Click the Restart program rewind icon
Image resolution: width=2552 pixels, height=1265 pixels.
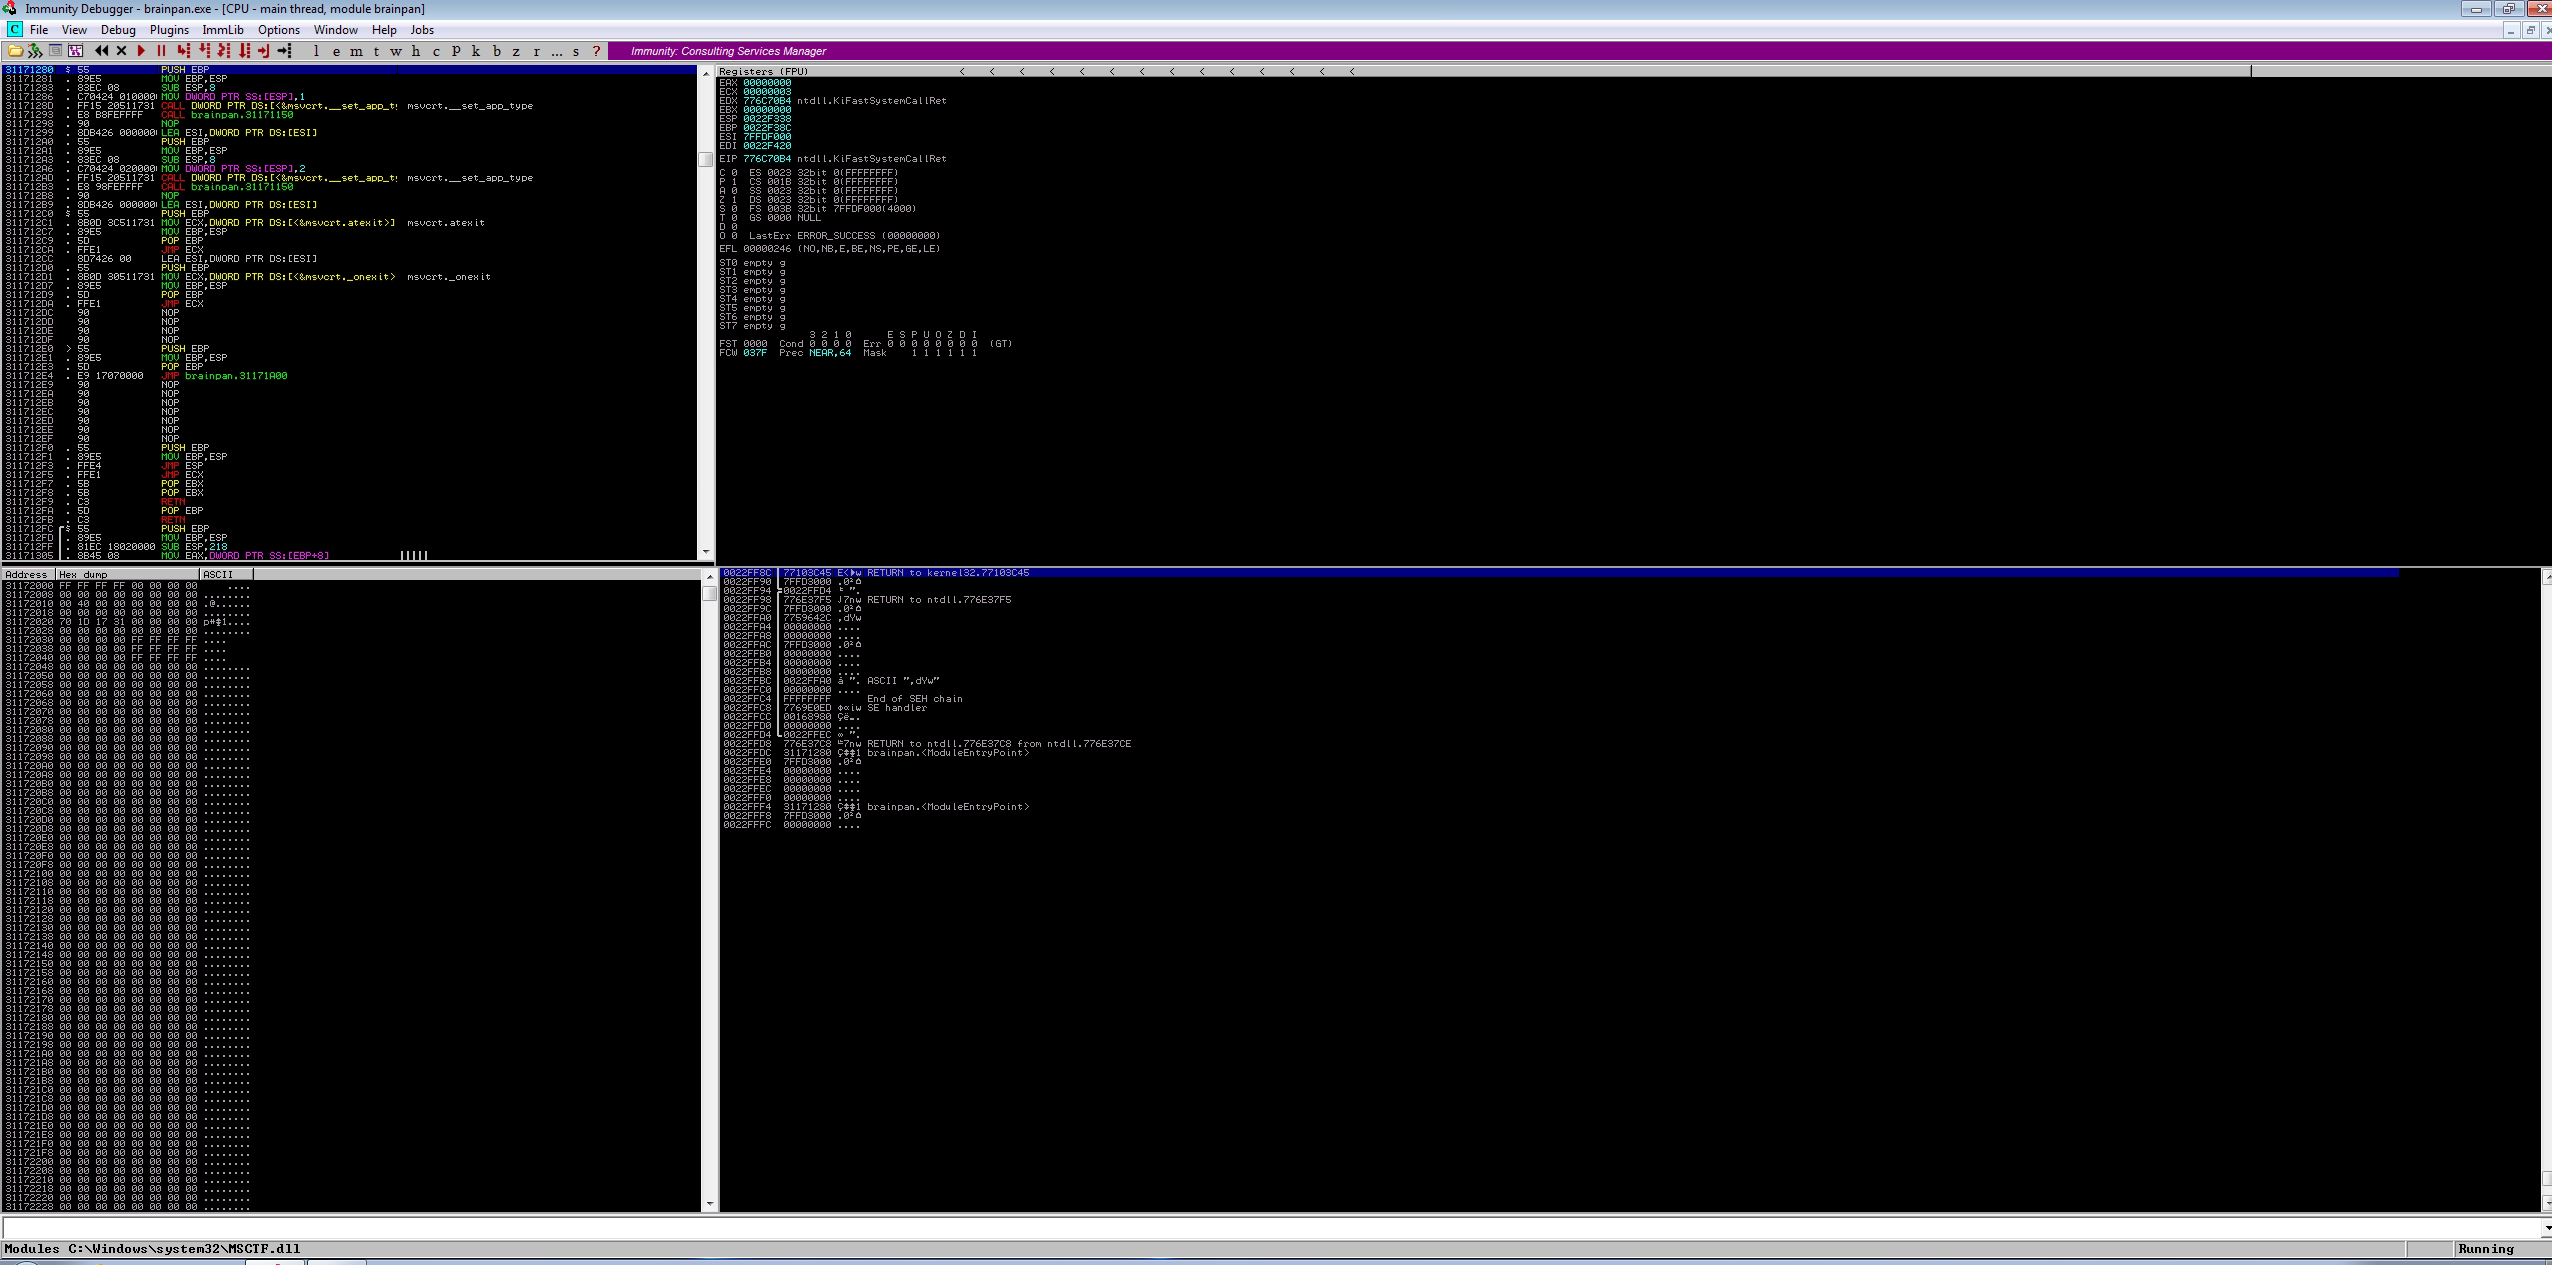tap(101, 51)
